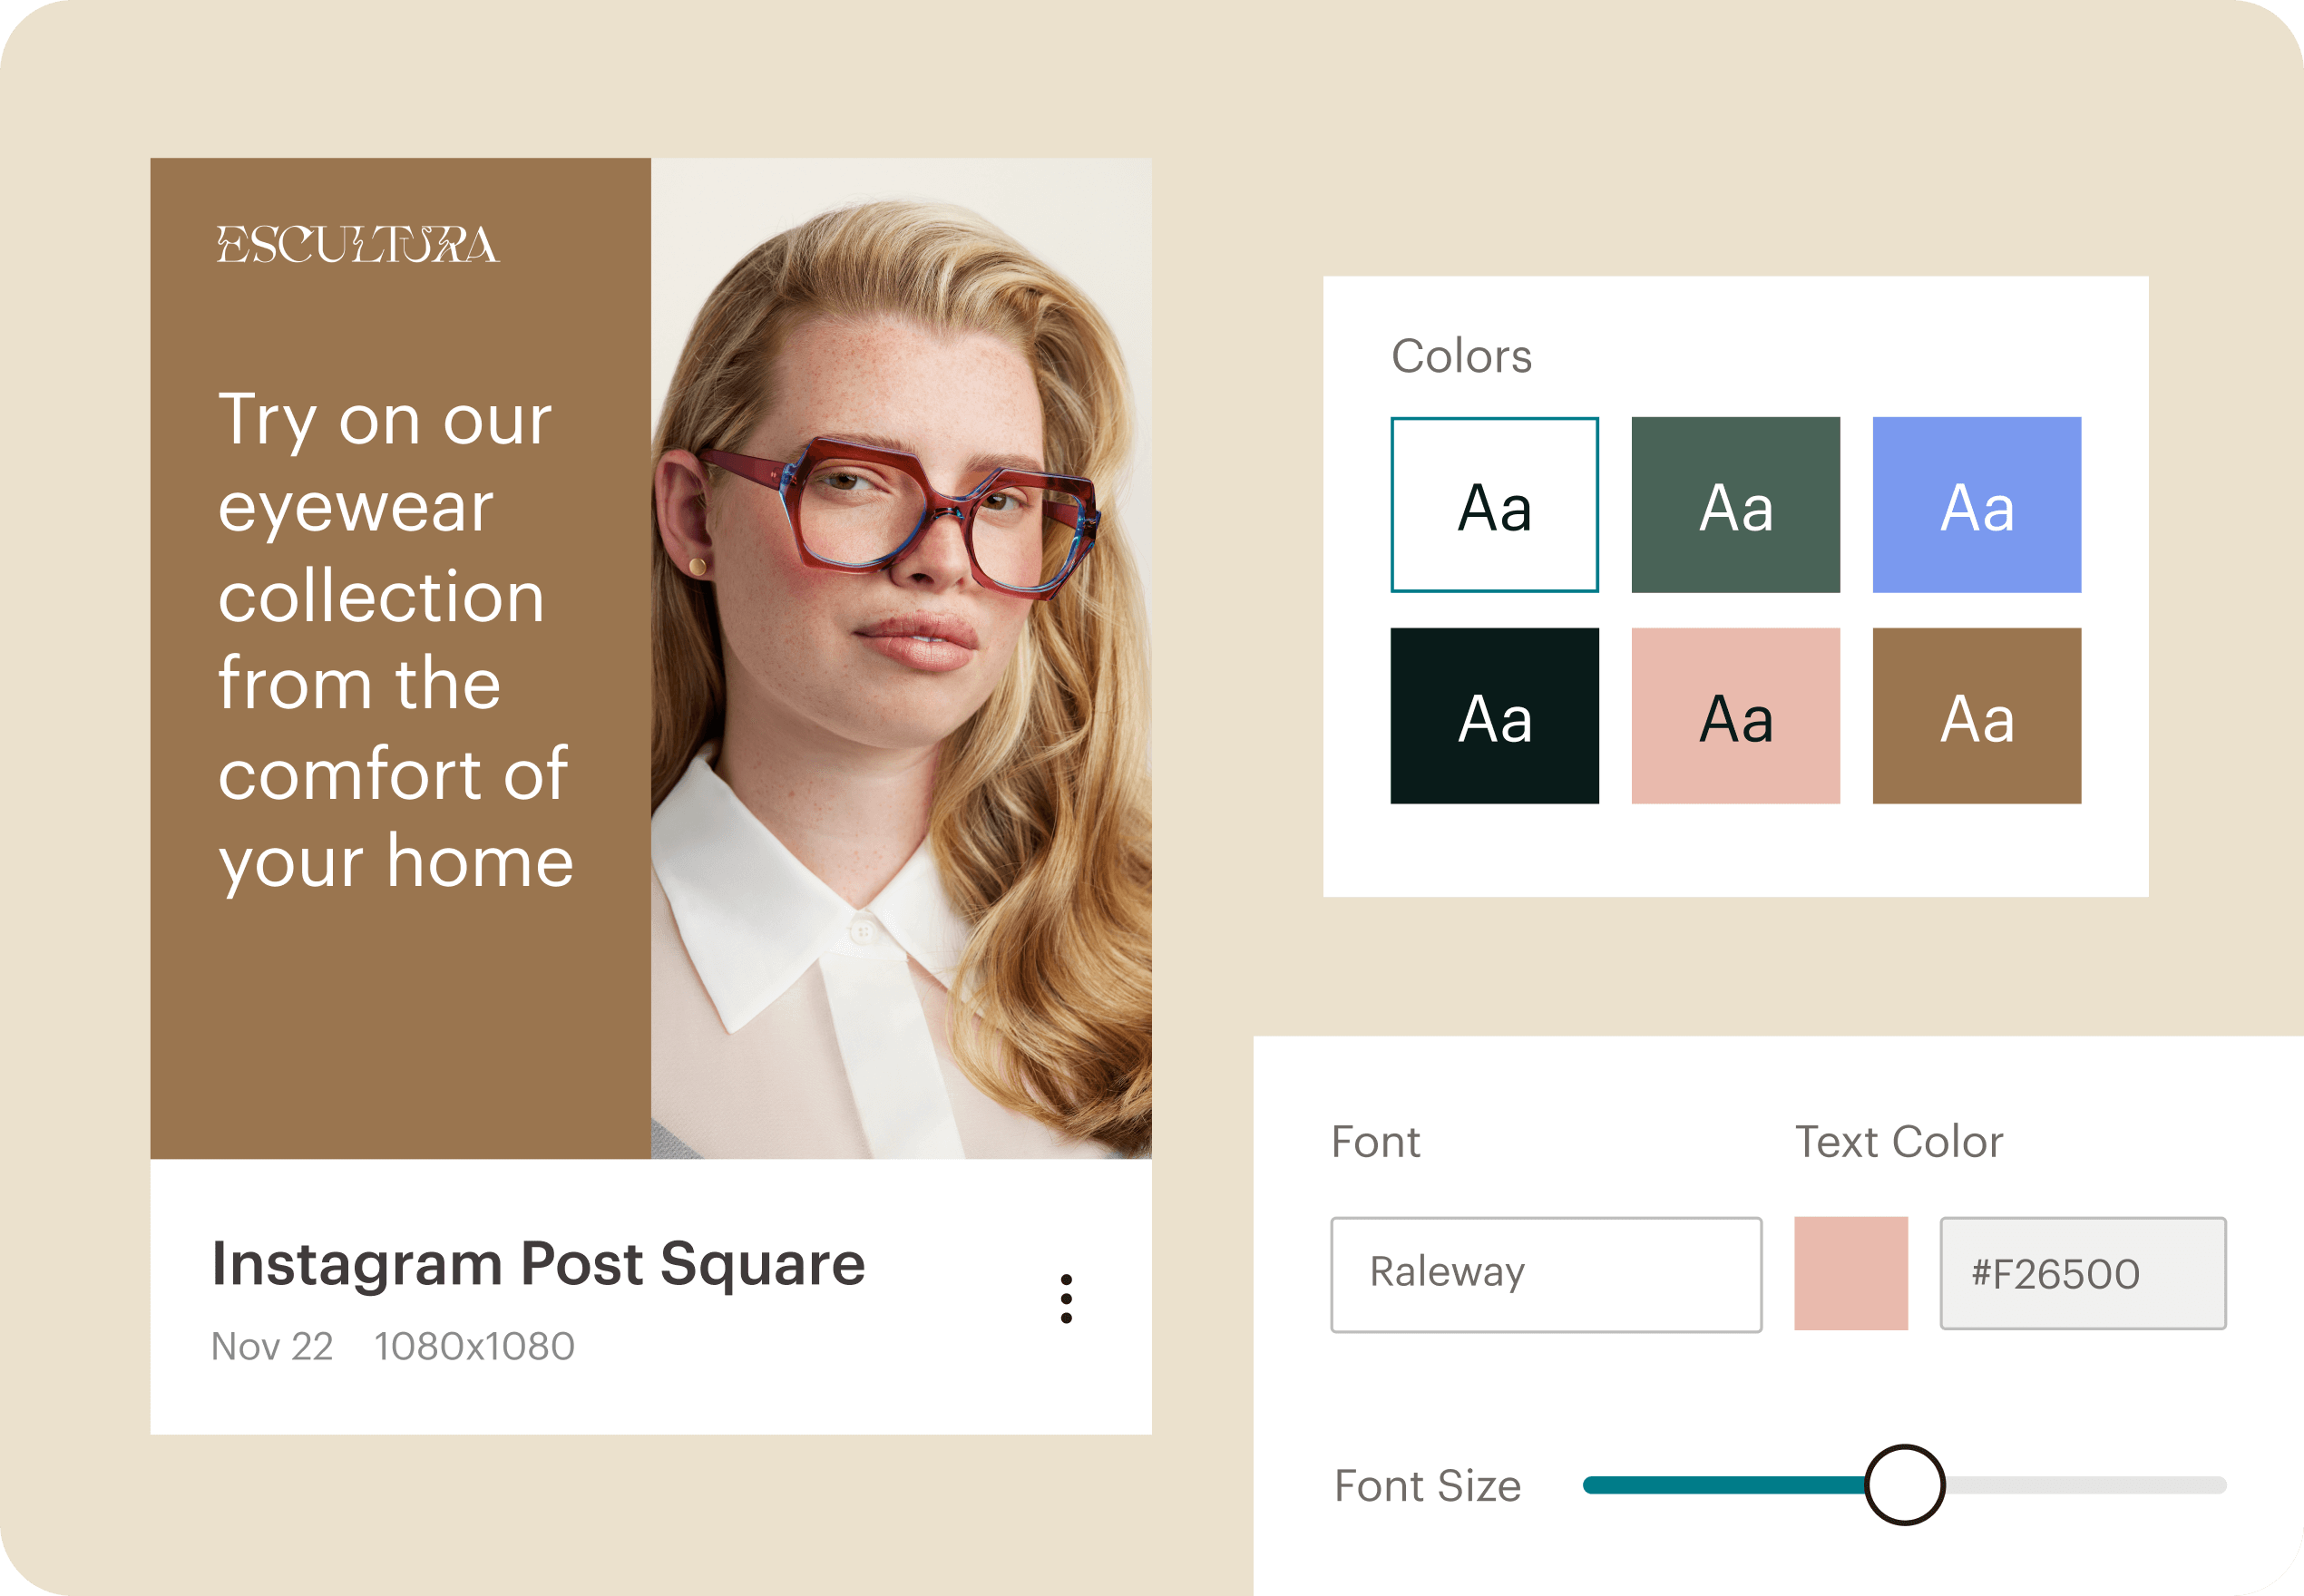Click the ESCULTURA logo in design

click(357, 245)
